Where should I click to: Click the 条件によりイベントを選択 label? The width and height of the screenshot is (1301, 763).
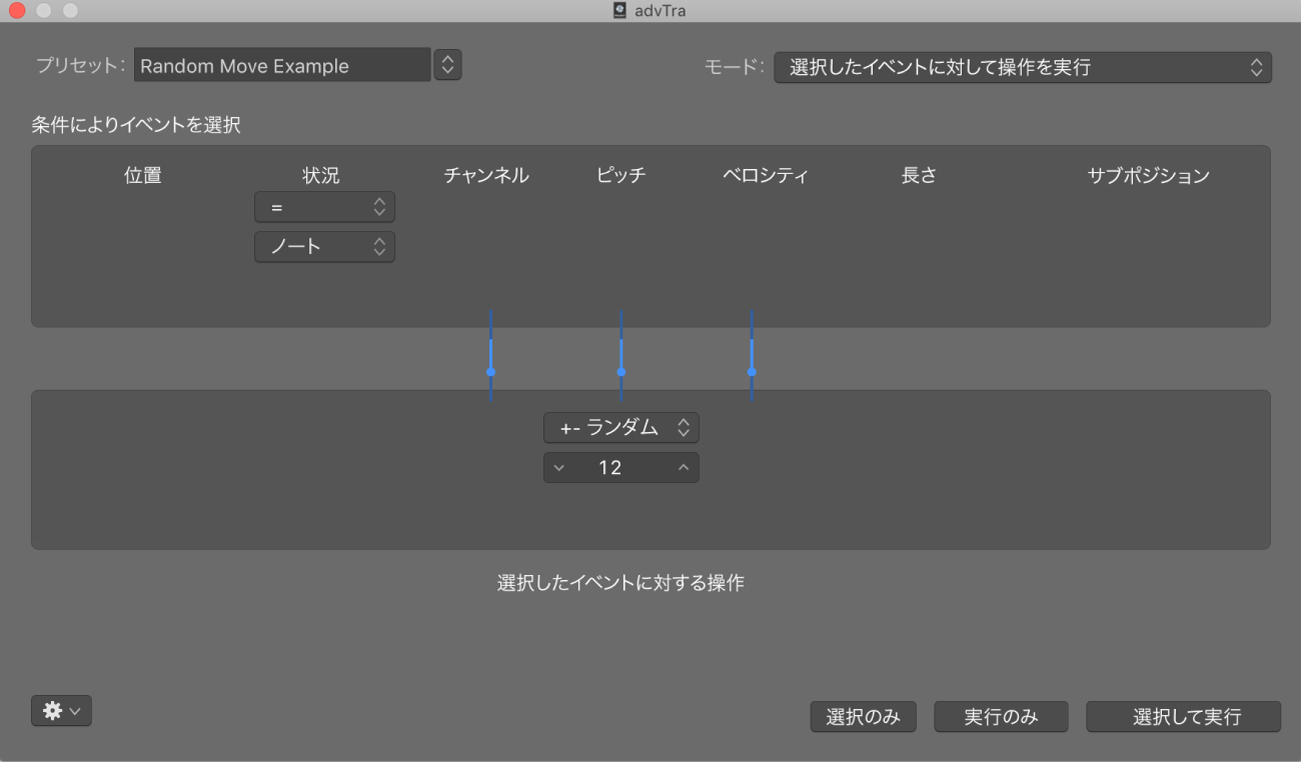(136, 125)
